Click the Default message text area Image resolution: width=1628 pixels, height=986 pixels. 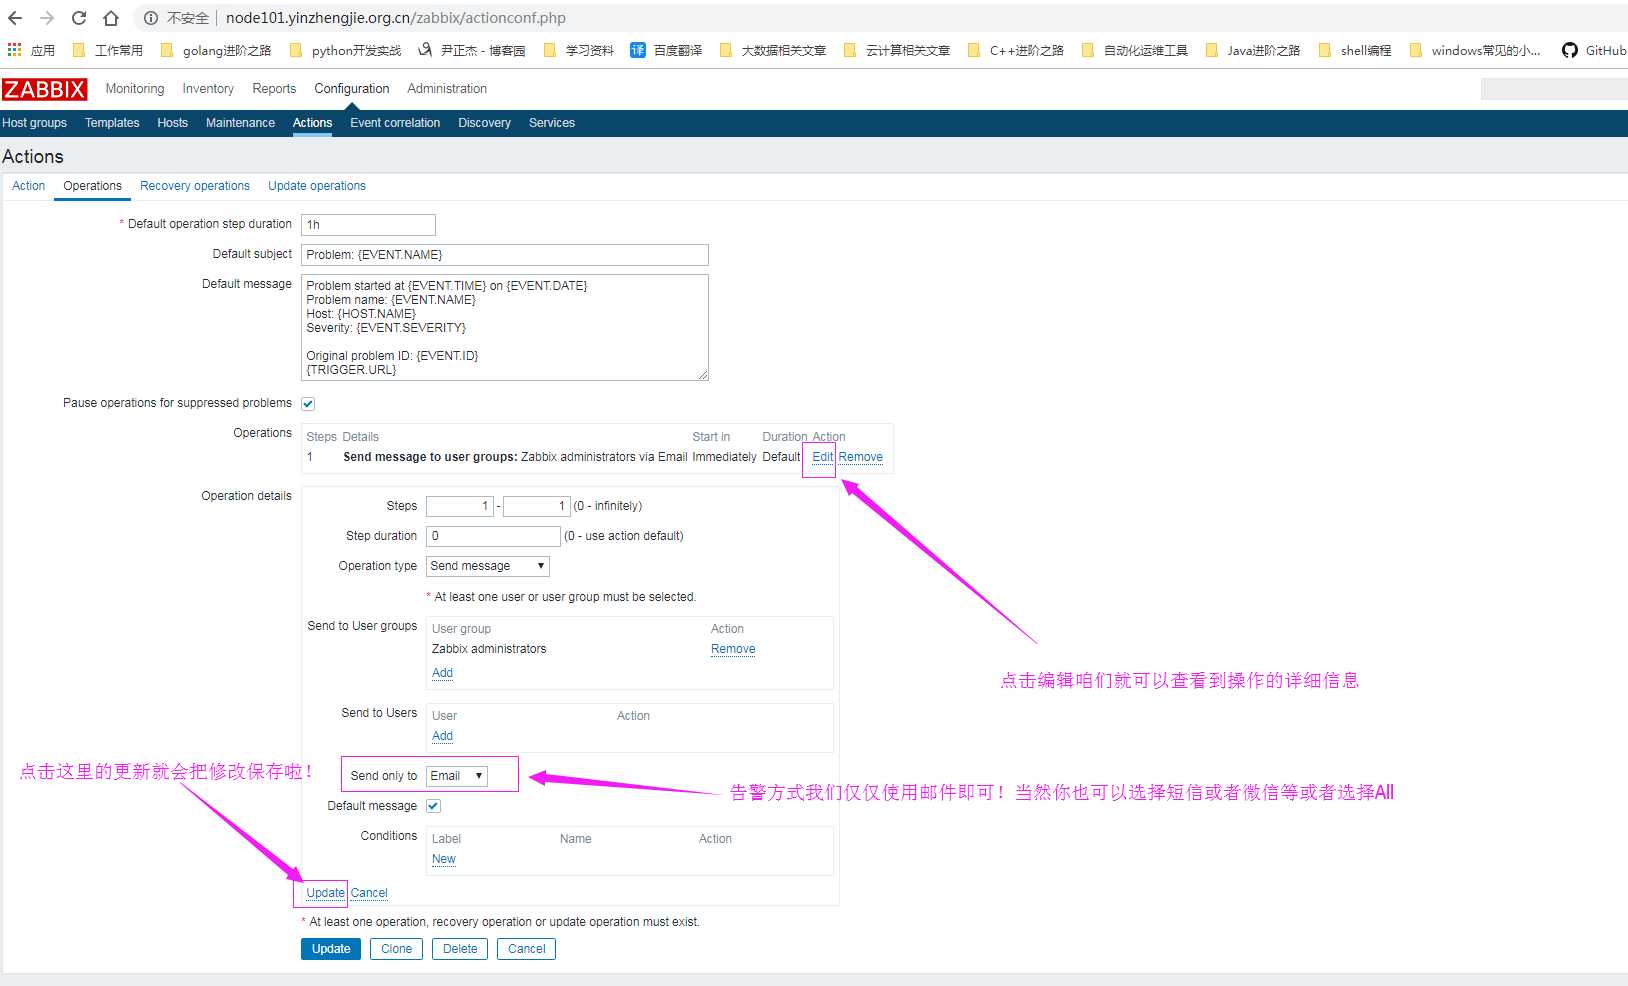505,328
